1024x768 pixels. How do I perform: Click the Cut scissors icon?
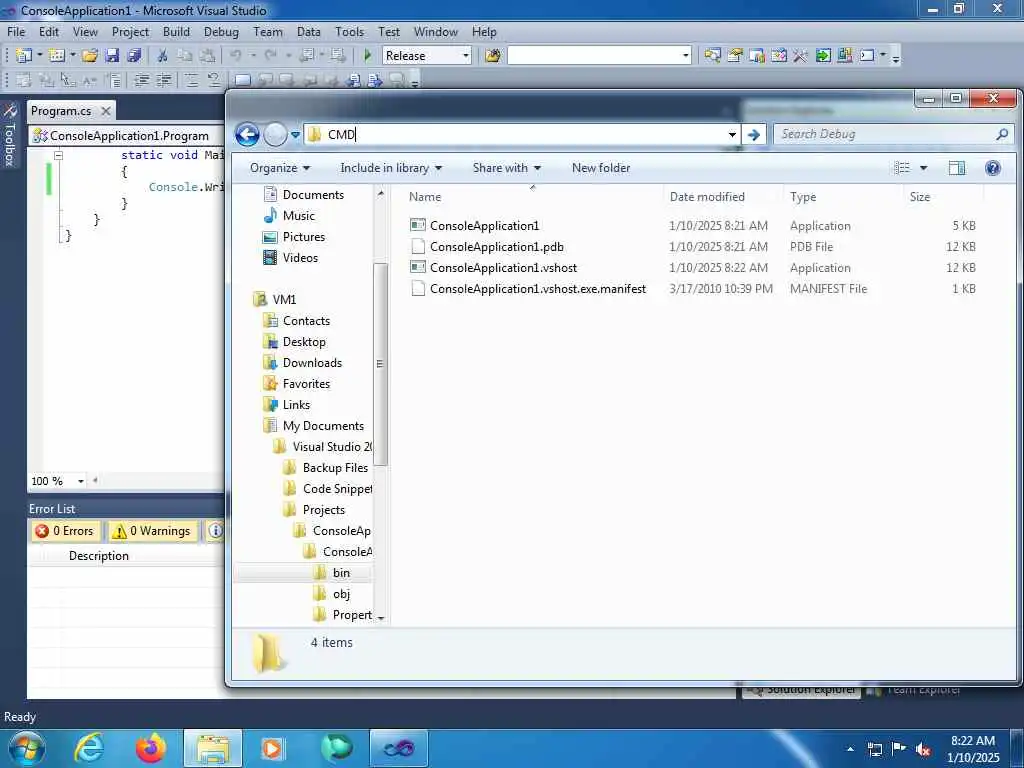(163, 56)
